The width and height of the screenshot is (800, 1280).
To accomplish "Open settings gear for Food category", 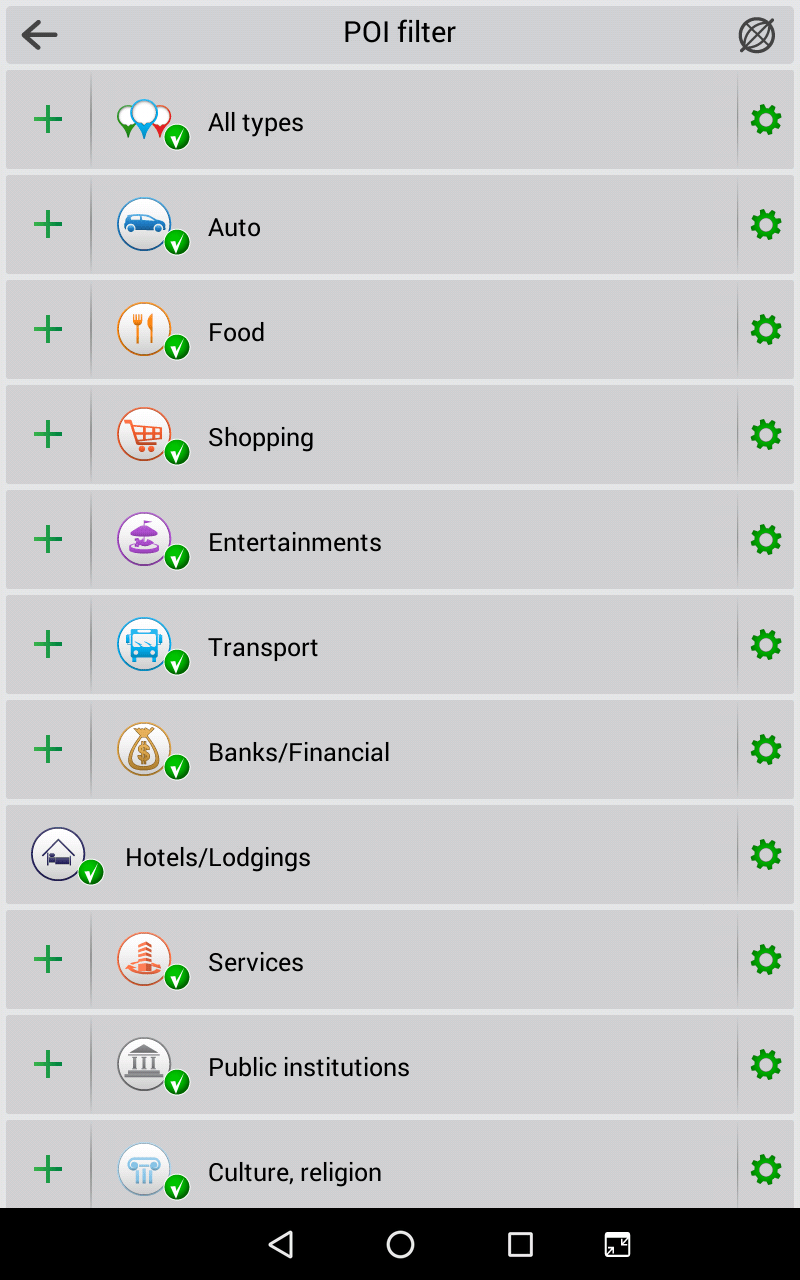I will coord(766,330).
